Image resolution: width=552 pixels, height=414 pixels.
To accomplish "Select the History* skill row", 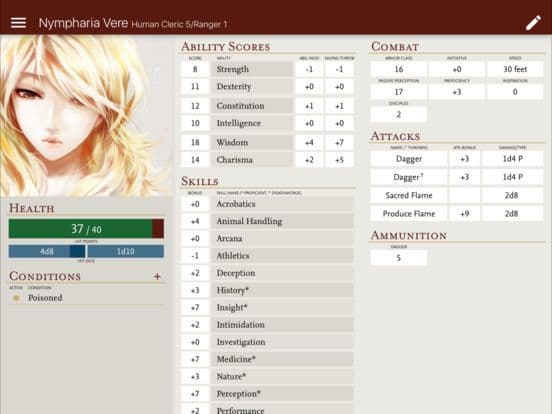I will pos(282,290).
